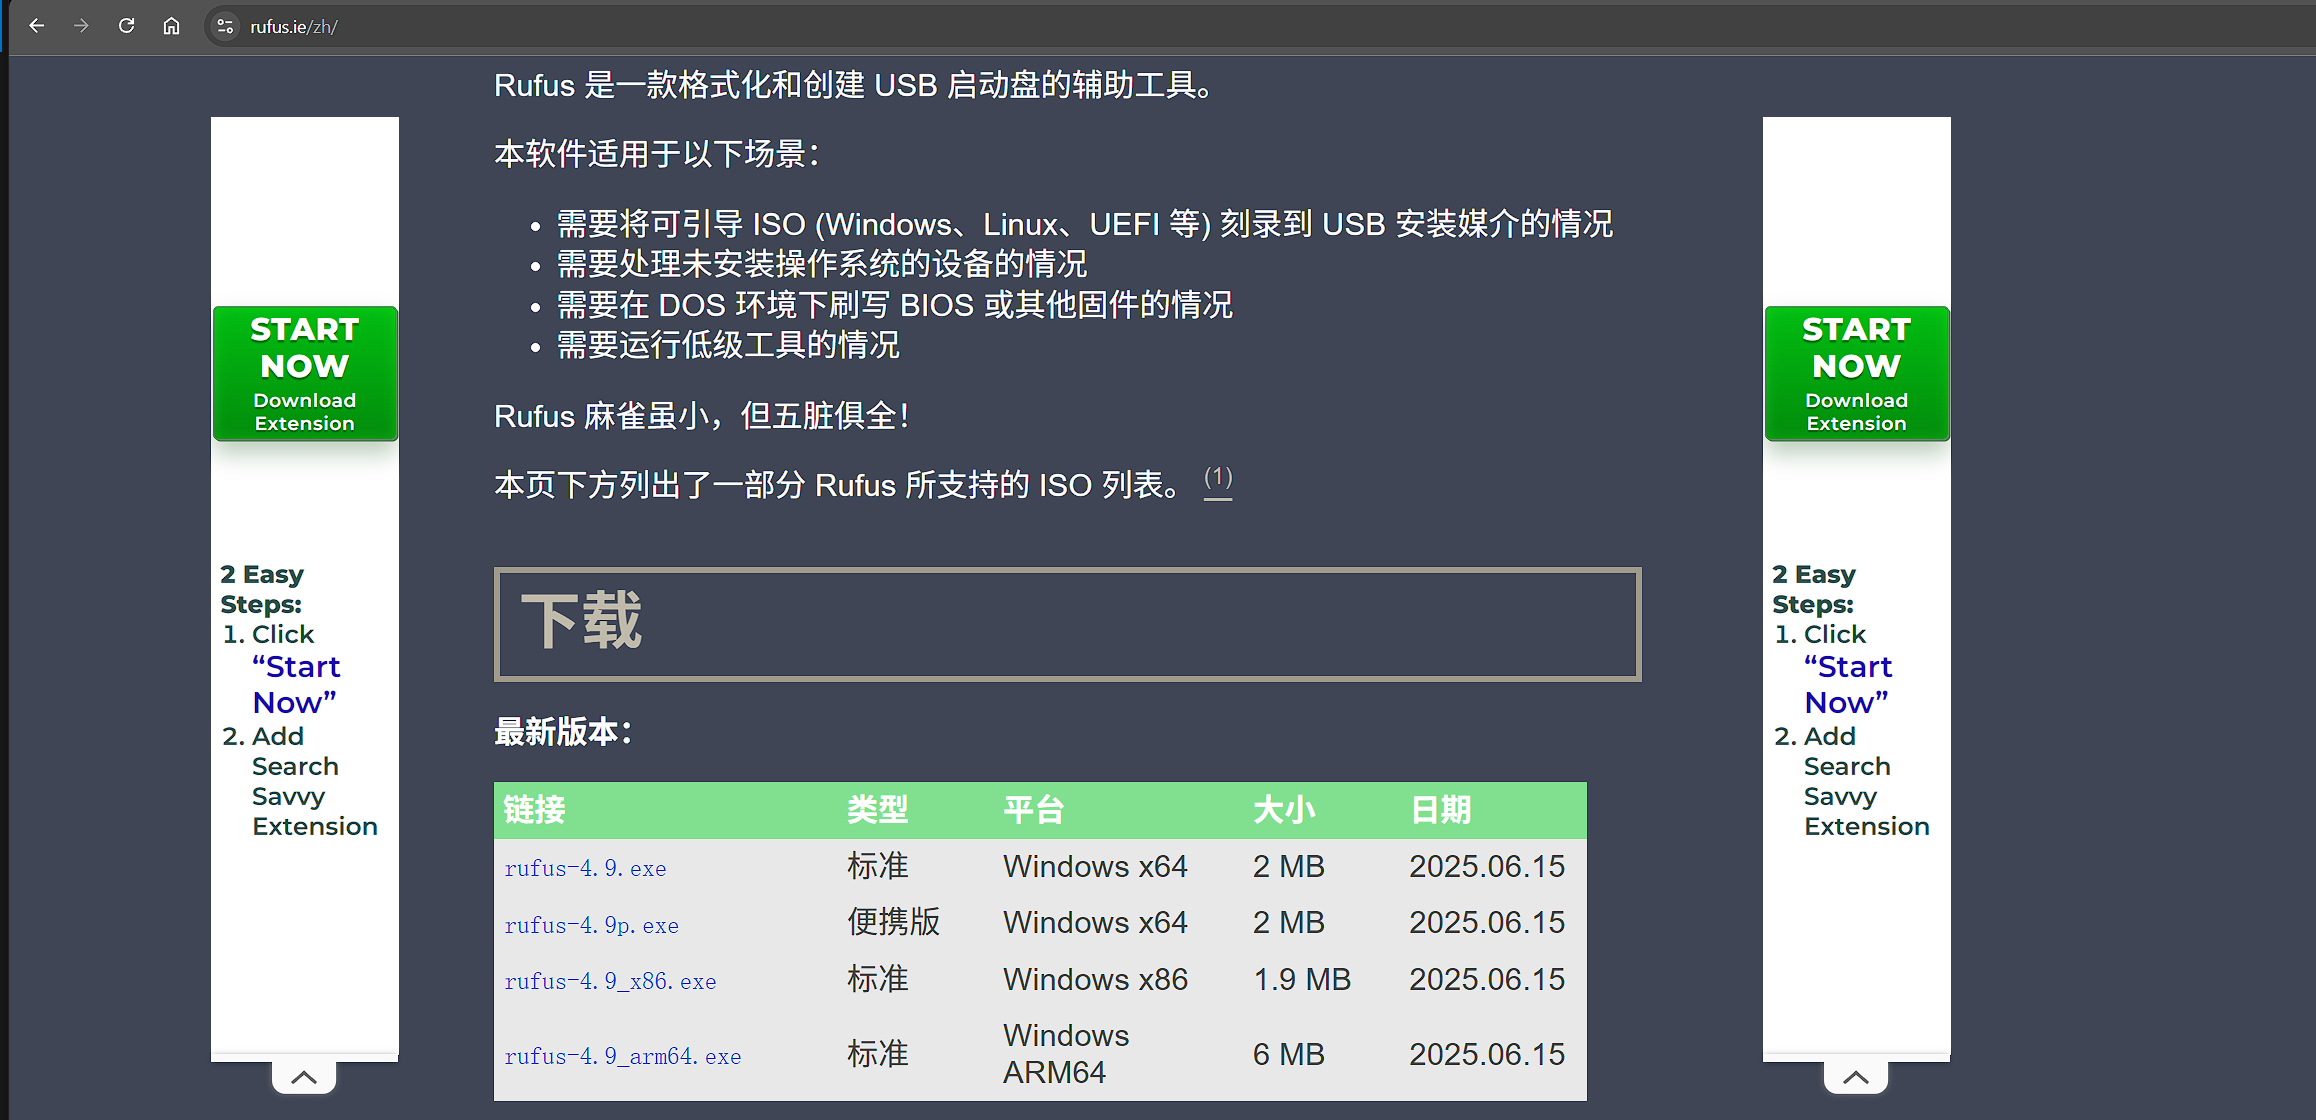Click the 链接 table column header

coord(535,809)
